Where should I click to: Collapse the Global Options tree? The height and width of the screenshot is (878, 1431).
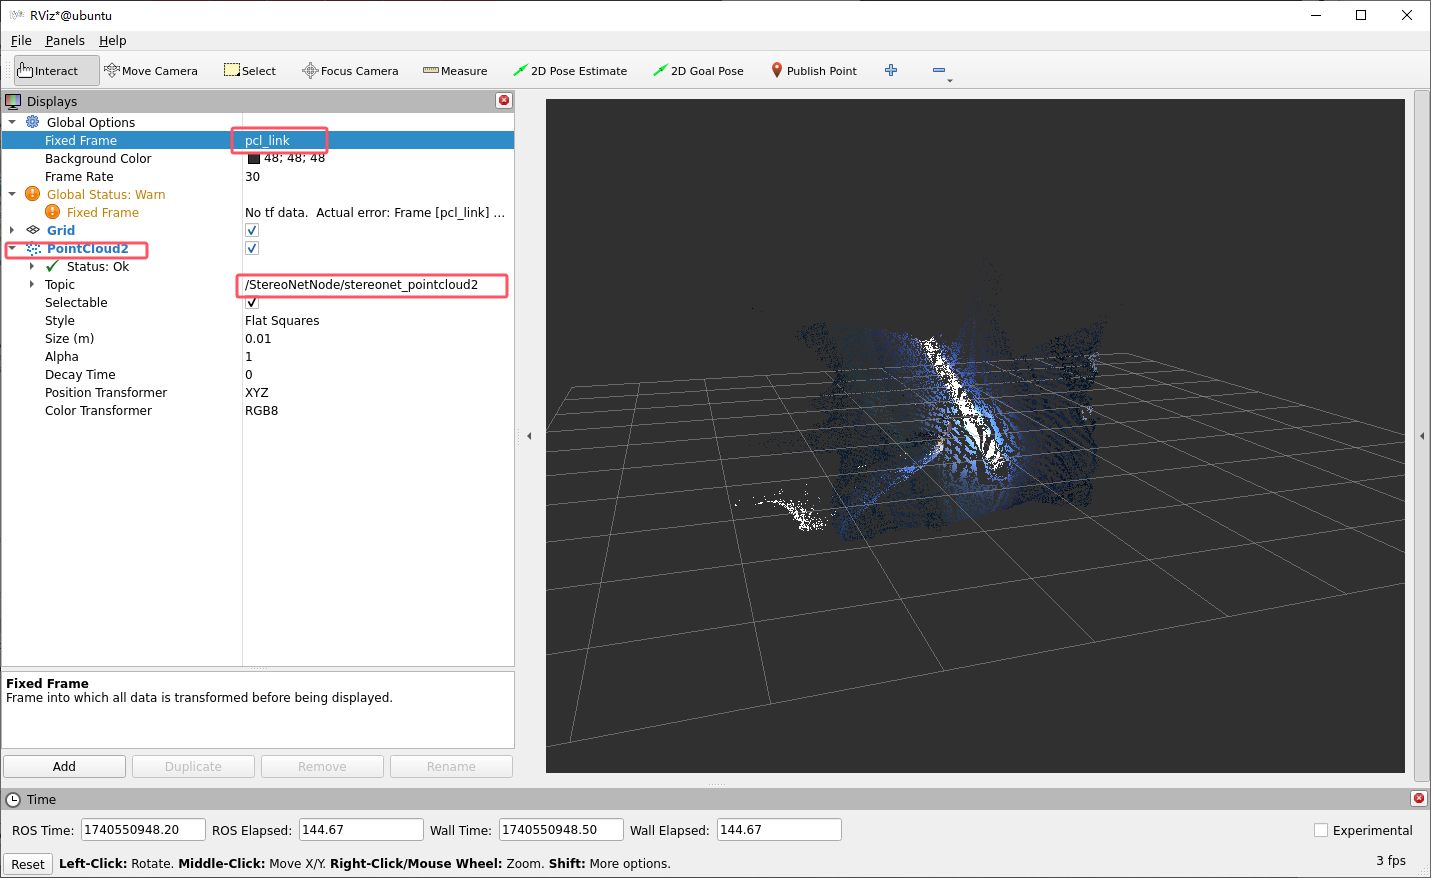[x=12, y=122]
